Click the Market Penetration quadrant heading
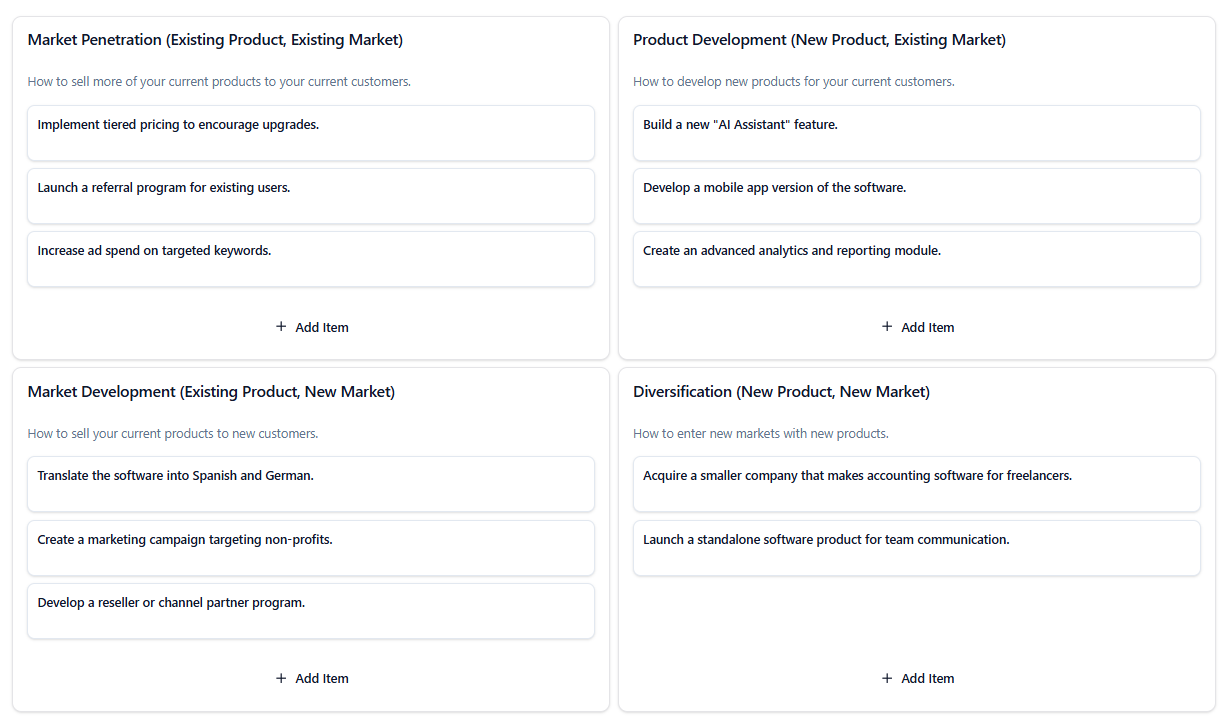Screen dimensions: 1226x728 pos(215,40)
